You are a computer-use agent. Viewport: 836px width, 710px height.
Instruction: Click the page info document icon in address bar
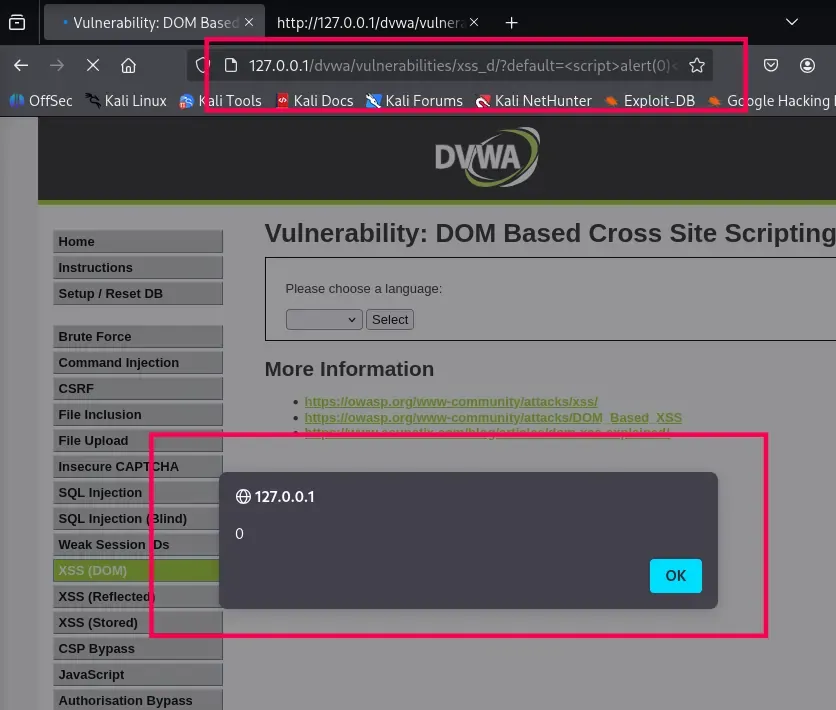coord(231,66)
